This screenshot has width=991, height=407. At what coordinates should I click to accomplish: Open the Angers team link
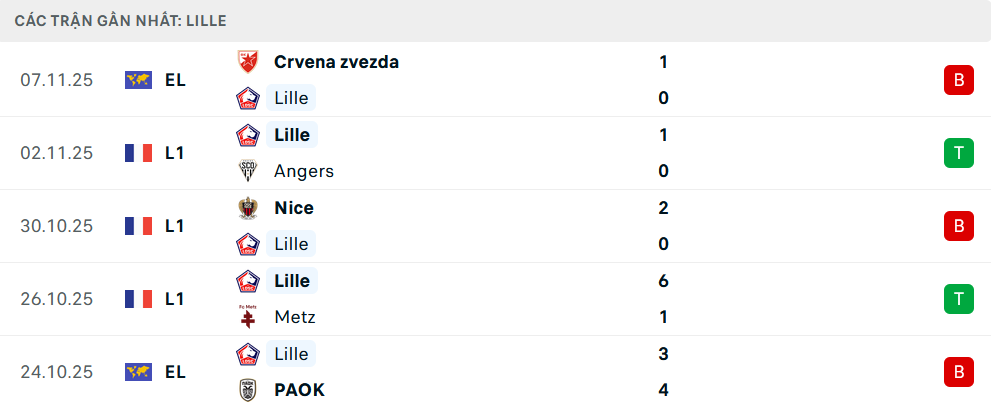304,171
